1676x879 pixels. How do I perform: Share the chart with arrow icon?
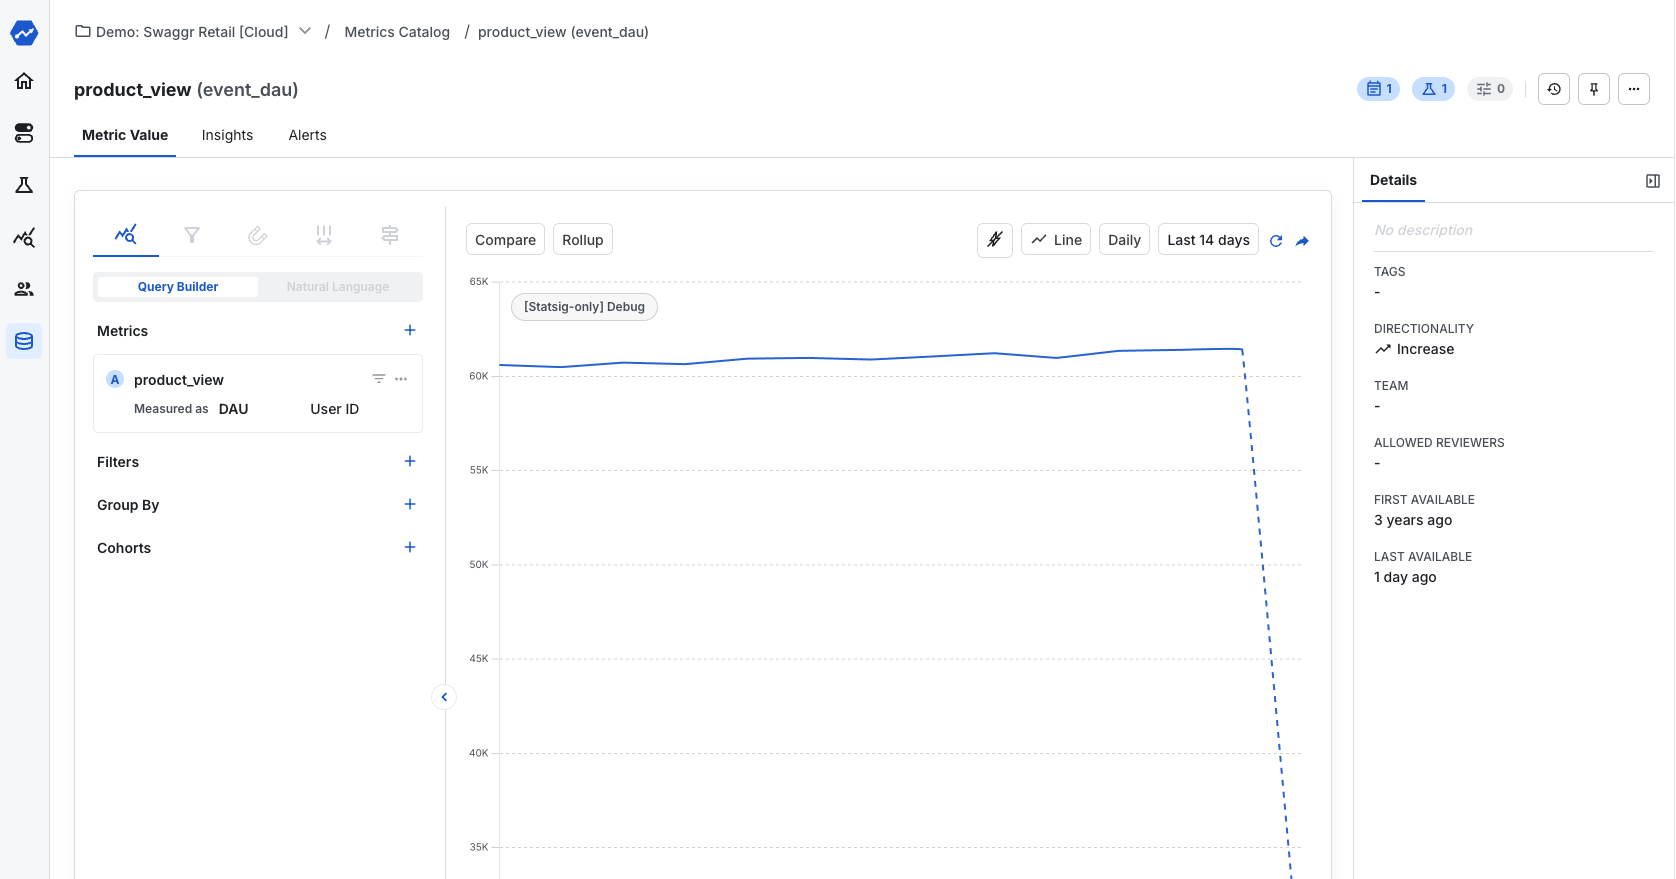(1302, 241)
